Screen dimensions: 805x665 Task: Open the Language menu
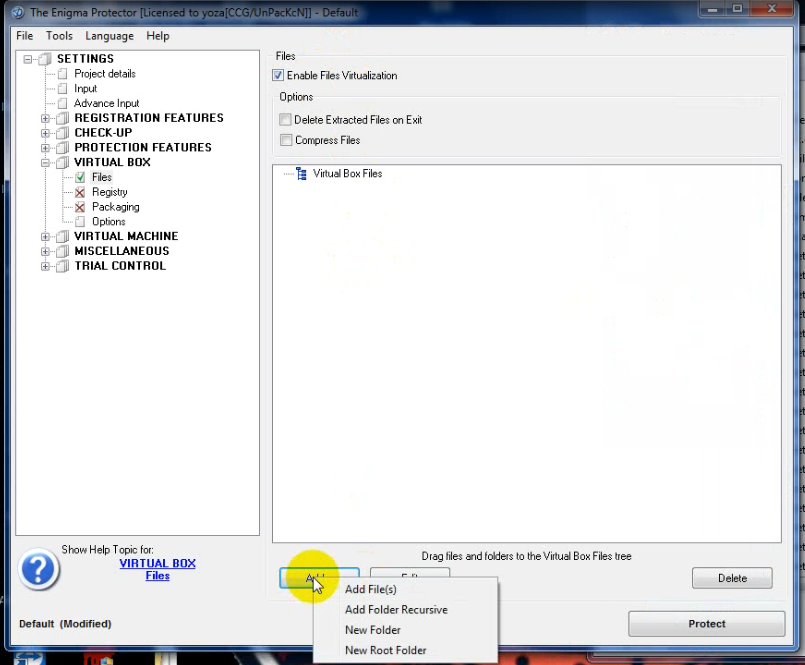pyautogui.click(x=109, y=36)
